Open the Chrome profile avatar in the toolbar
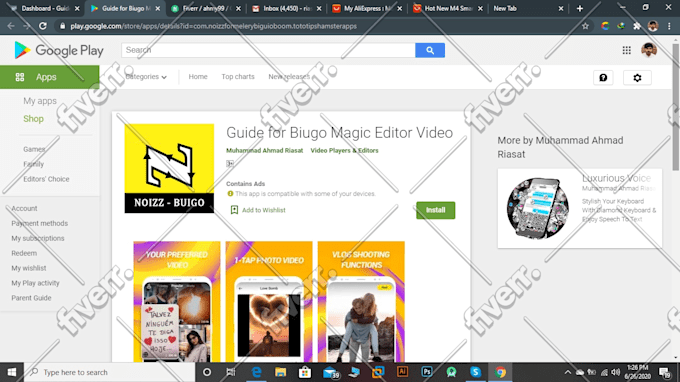The width and height of the screenshot is (680, 382). pos(653,26)
